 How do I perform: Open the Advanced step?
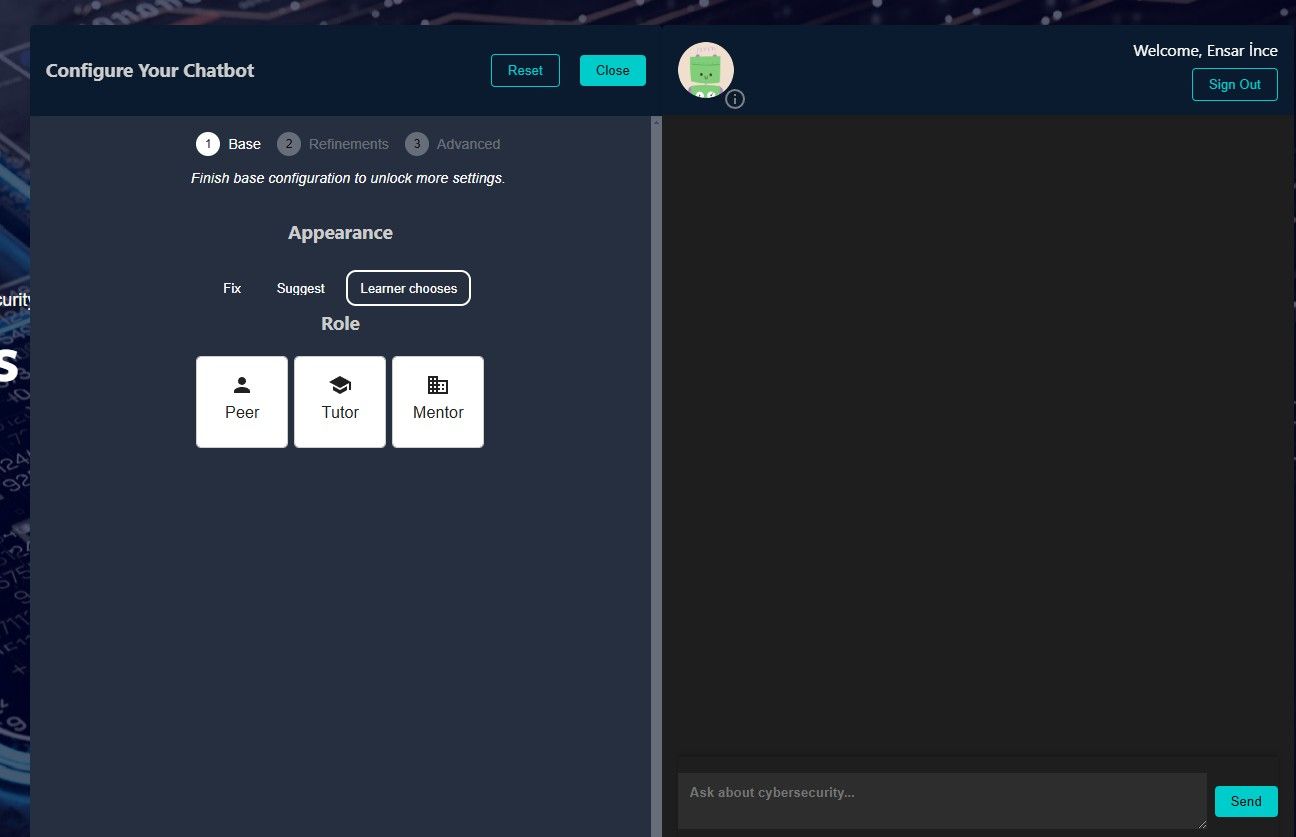(453, 144)
